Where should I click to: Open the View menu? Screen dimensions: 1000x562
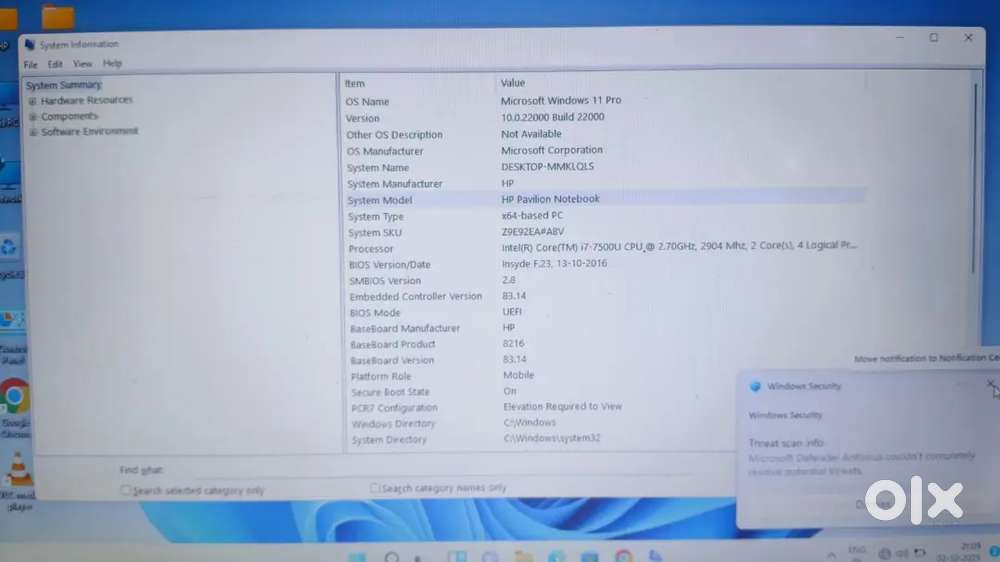82,64
